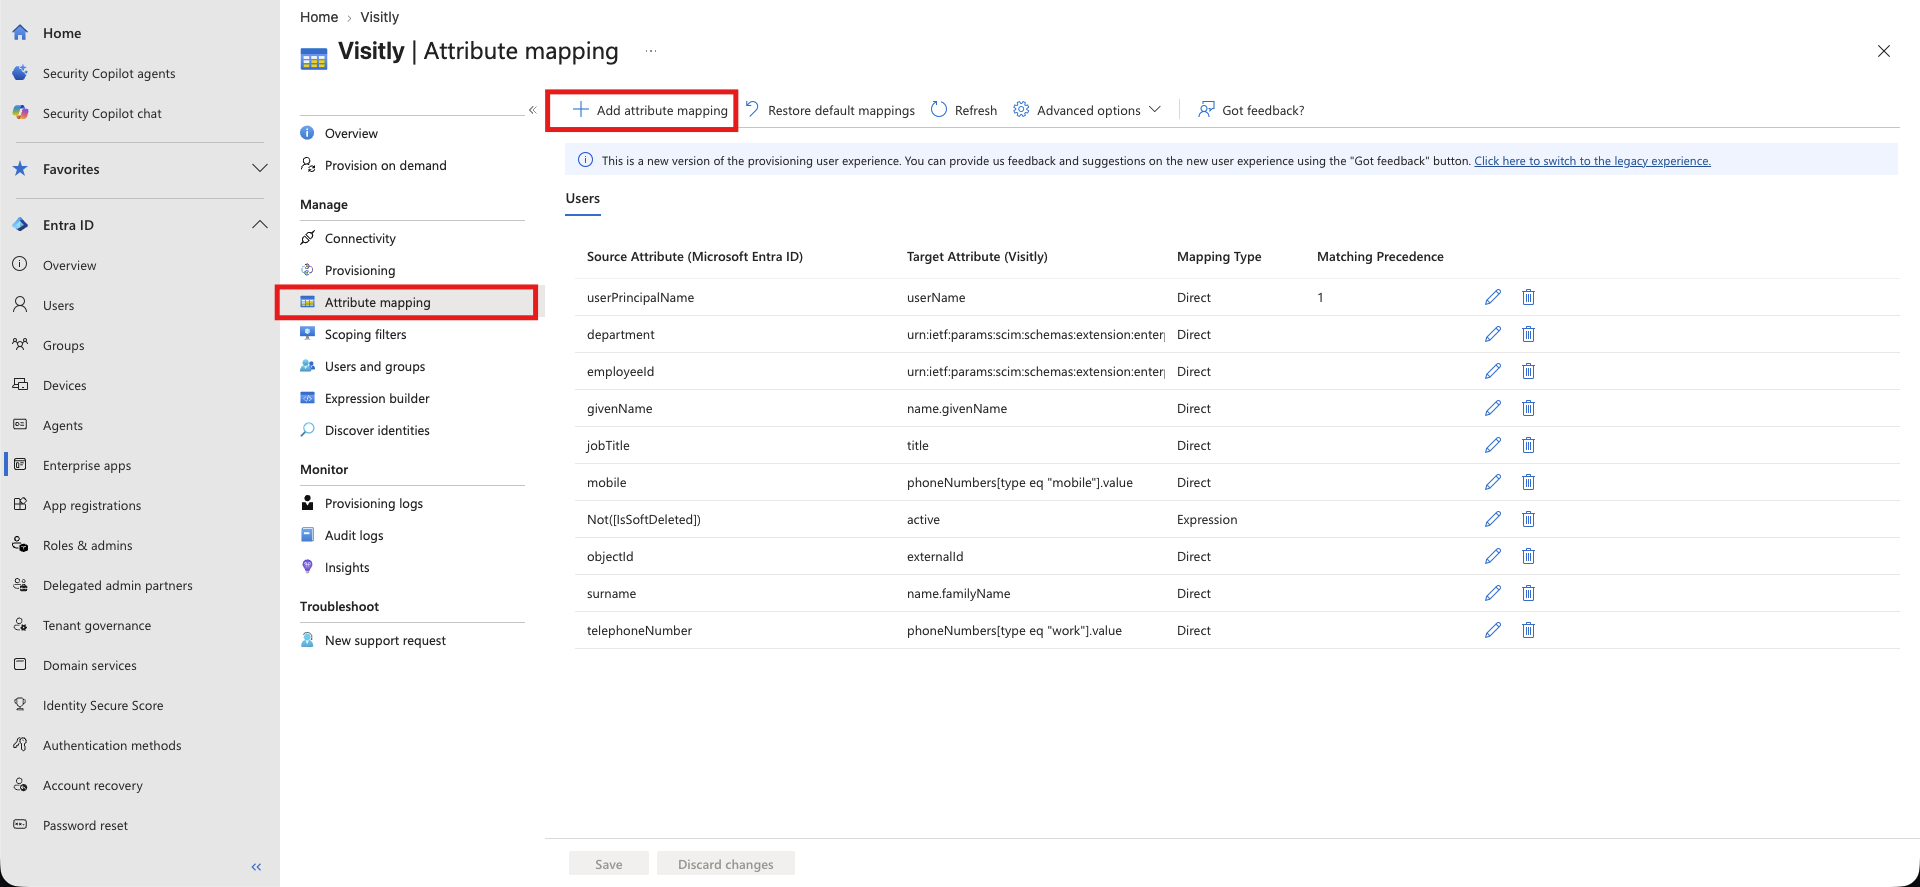Collapse the resource menu with double chevron

pos(532,110)
